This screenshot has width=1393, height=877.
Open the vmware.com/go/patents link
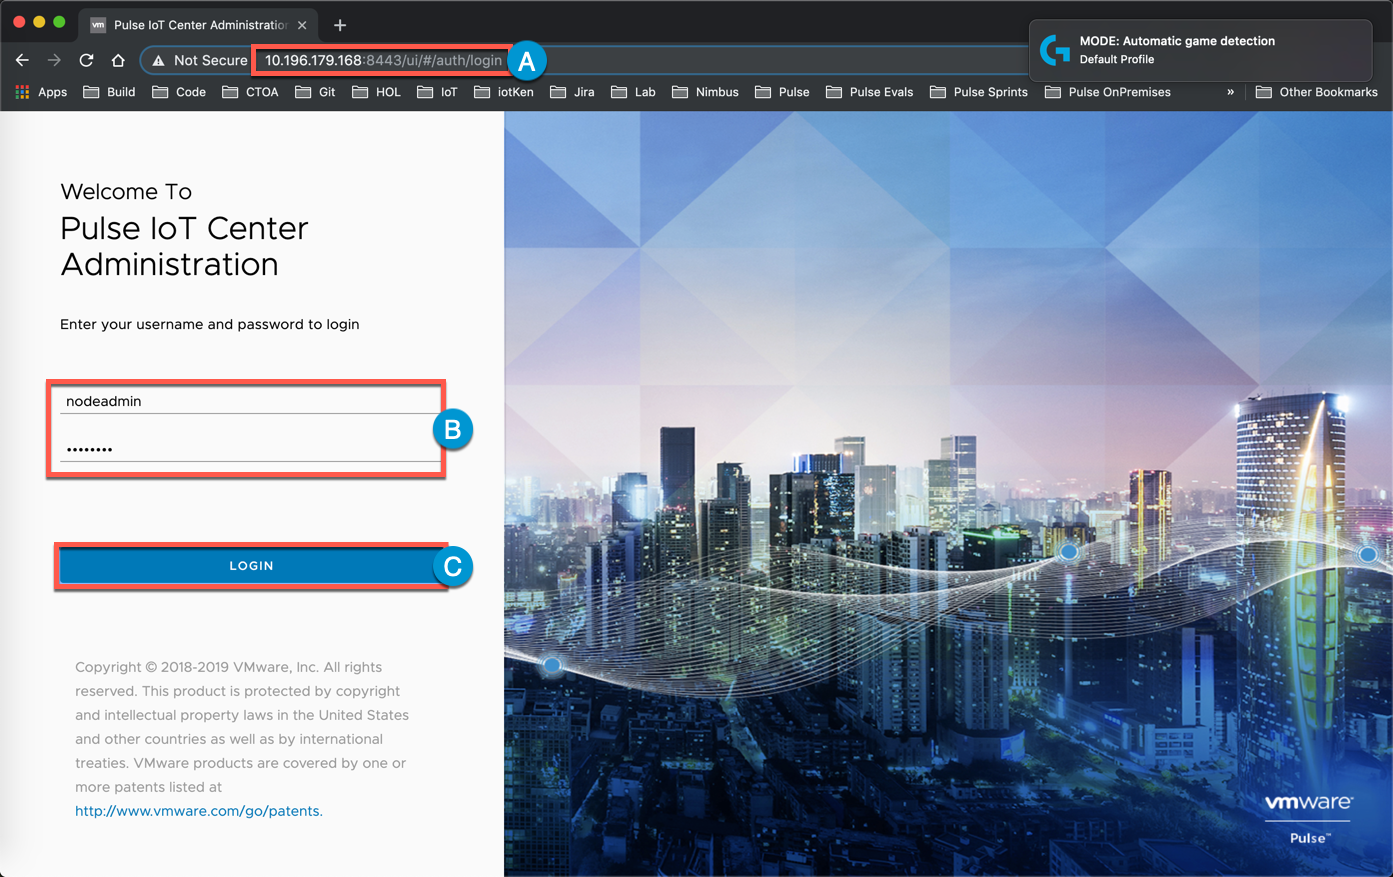click(199, 811)
